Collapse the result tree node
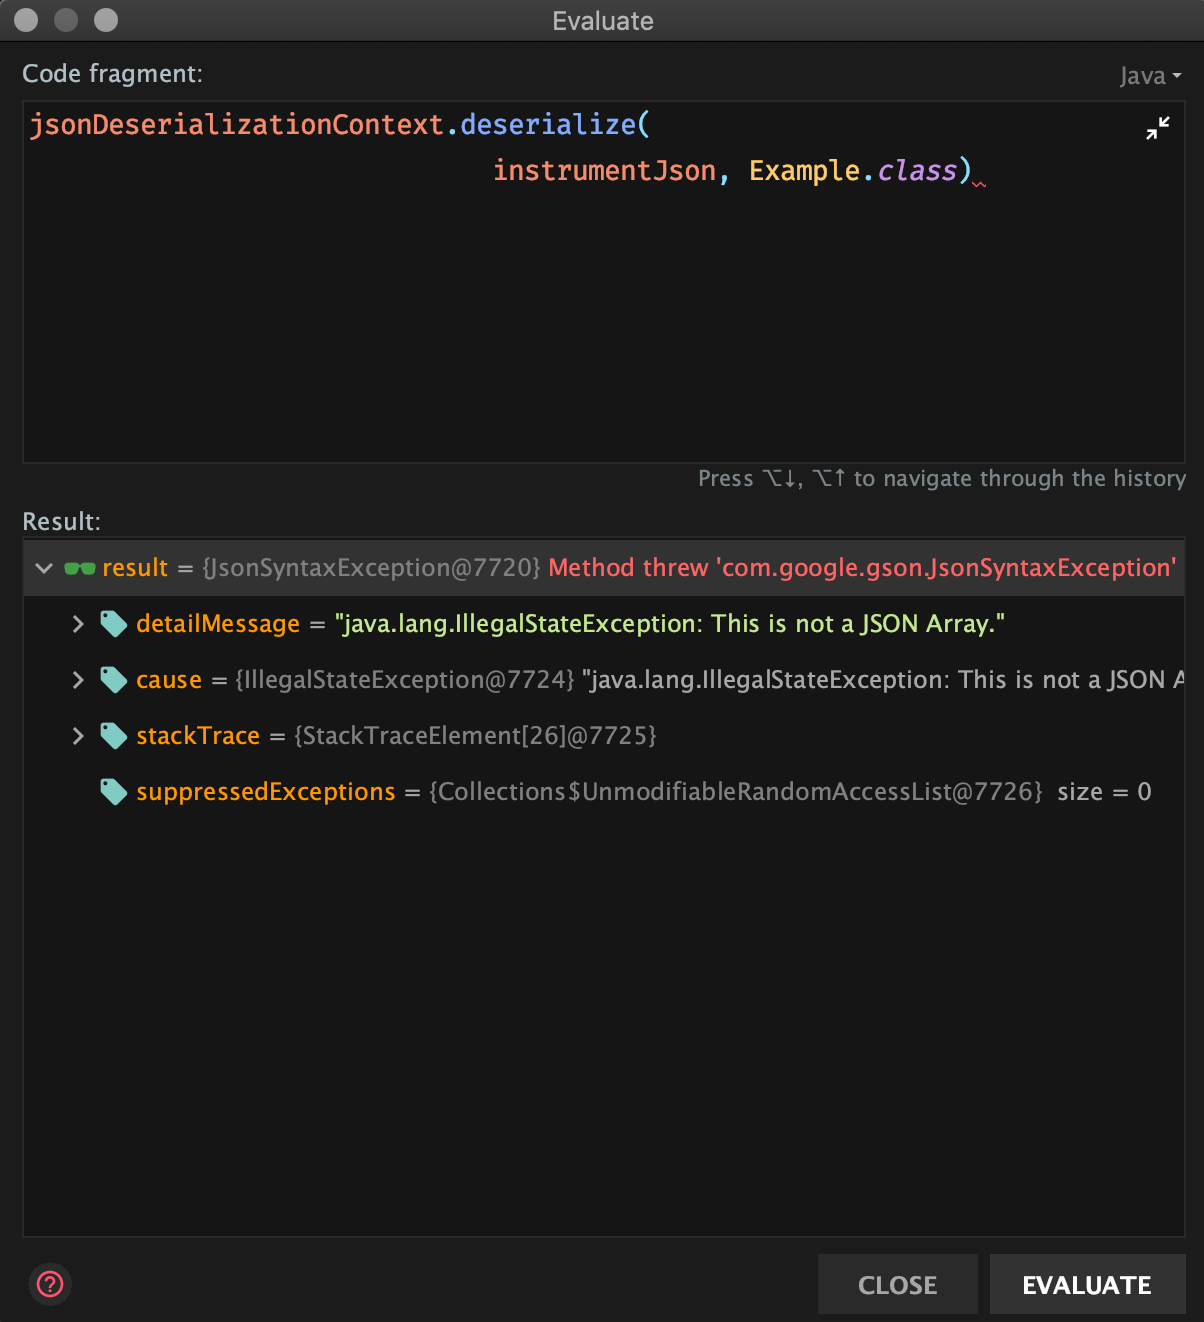This screenshot has width=1204, height=1322. (44, 568)
